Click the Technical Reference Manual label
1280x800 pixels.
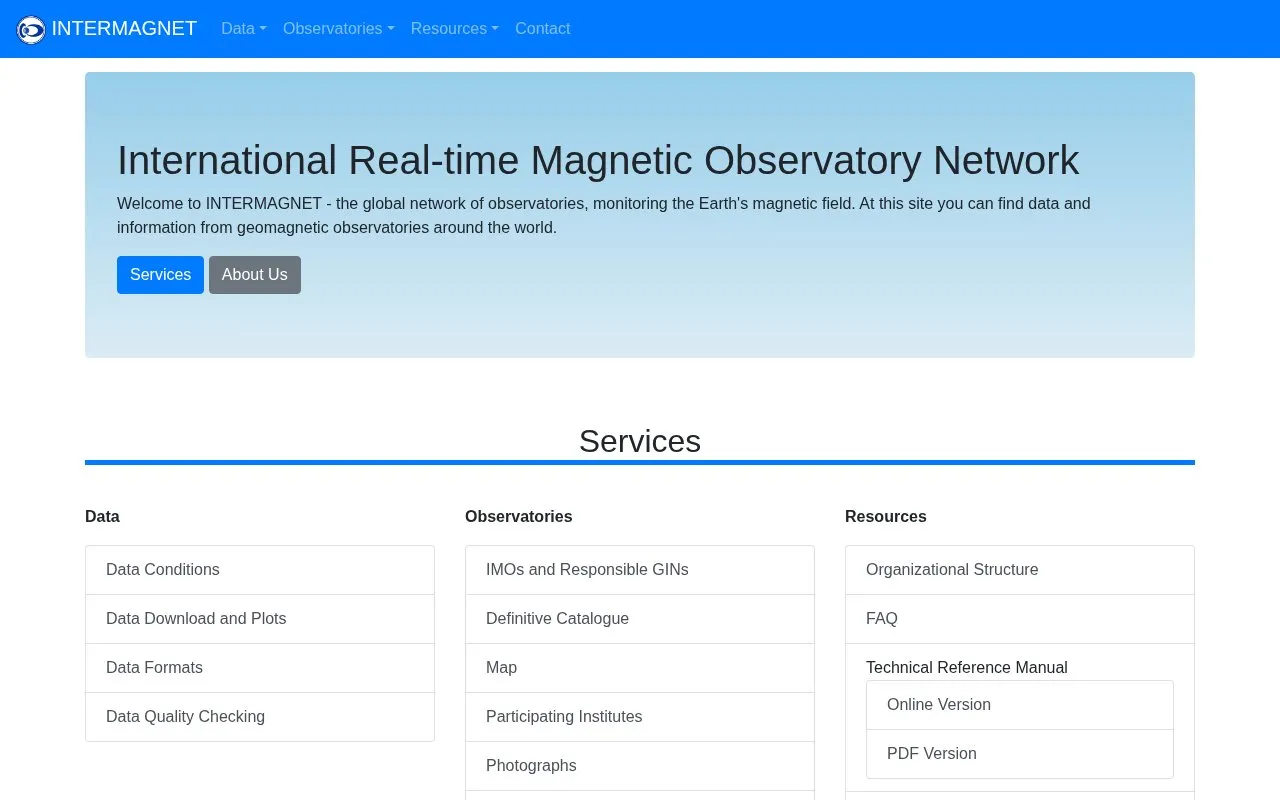(x=967, y=668)
